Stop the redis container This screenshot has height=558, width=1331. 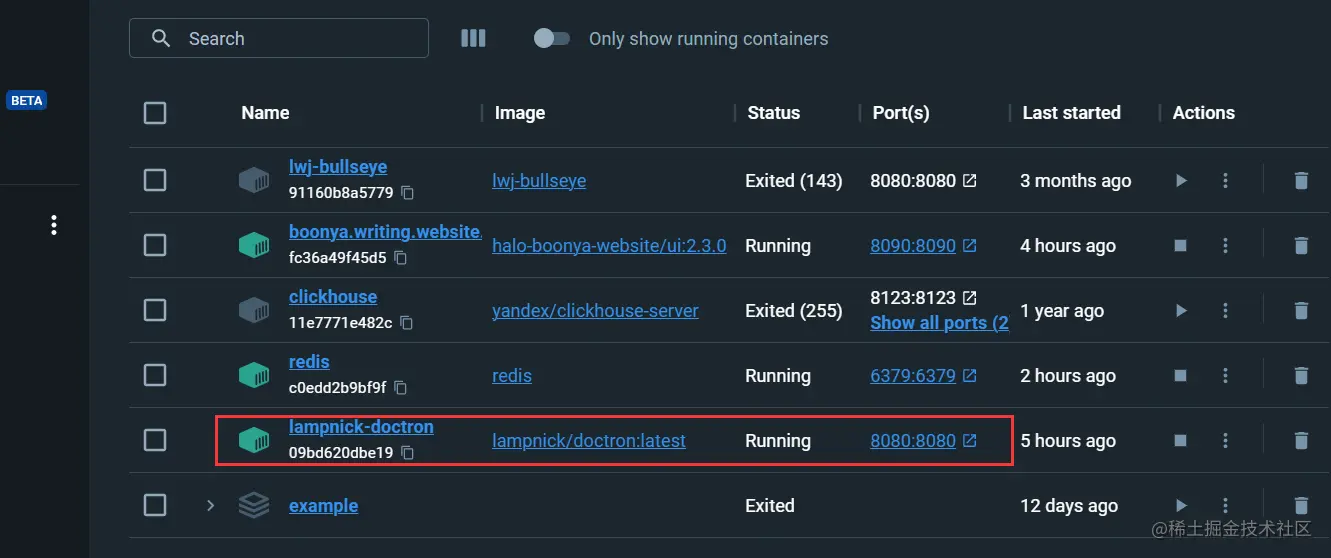pyautogui.click(x=1181, y=376)
